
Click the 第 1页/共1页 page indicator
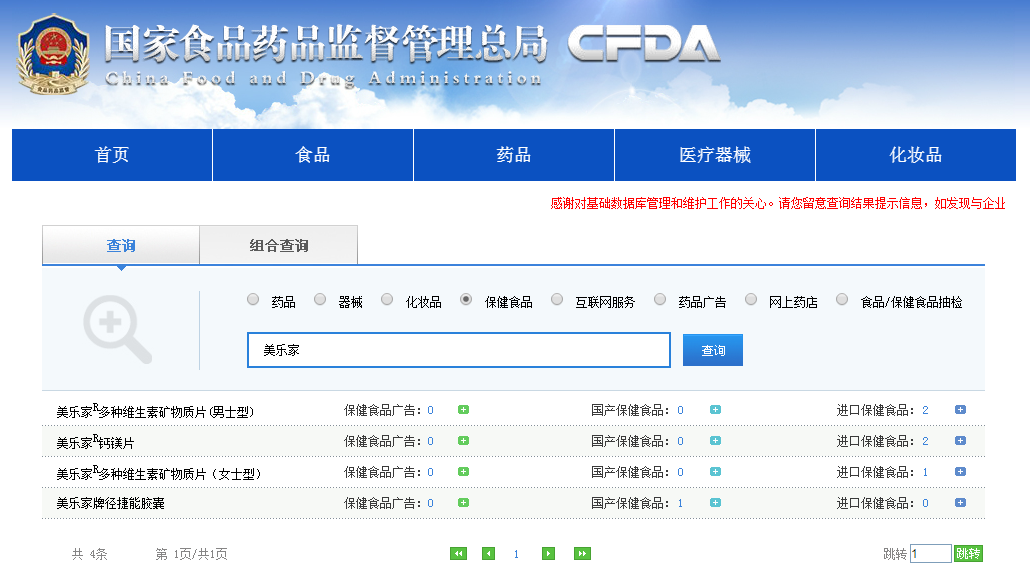pyautogui.click(x=191, y=554)
